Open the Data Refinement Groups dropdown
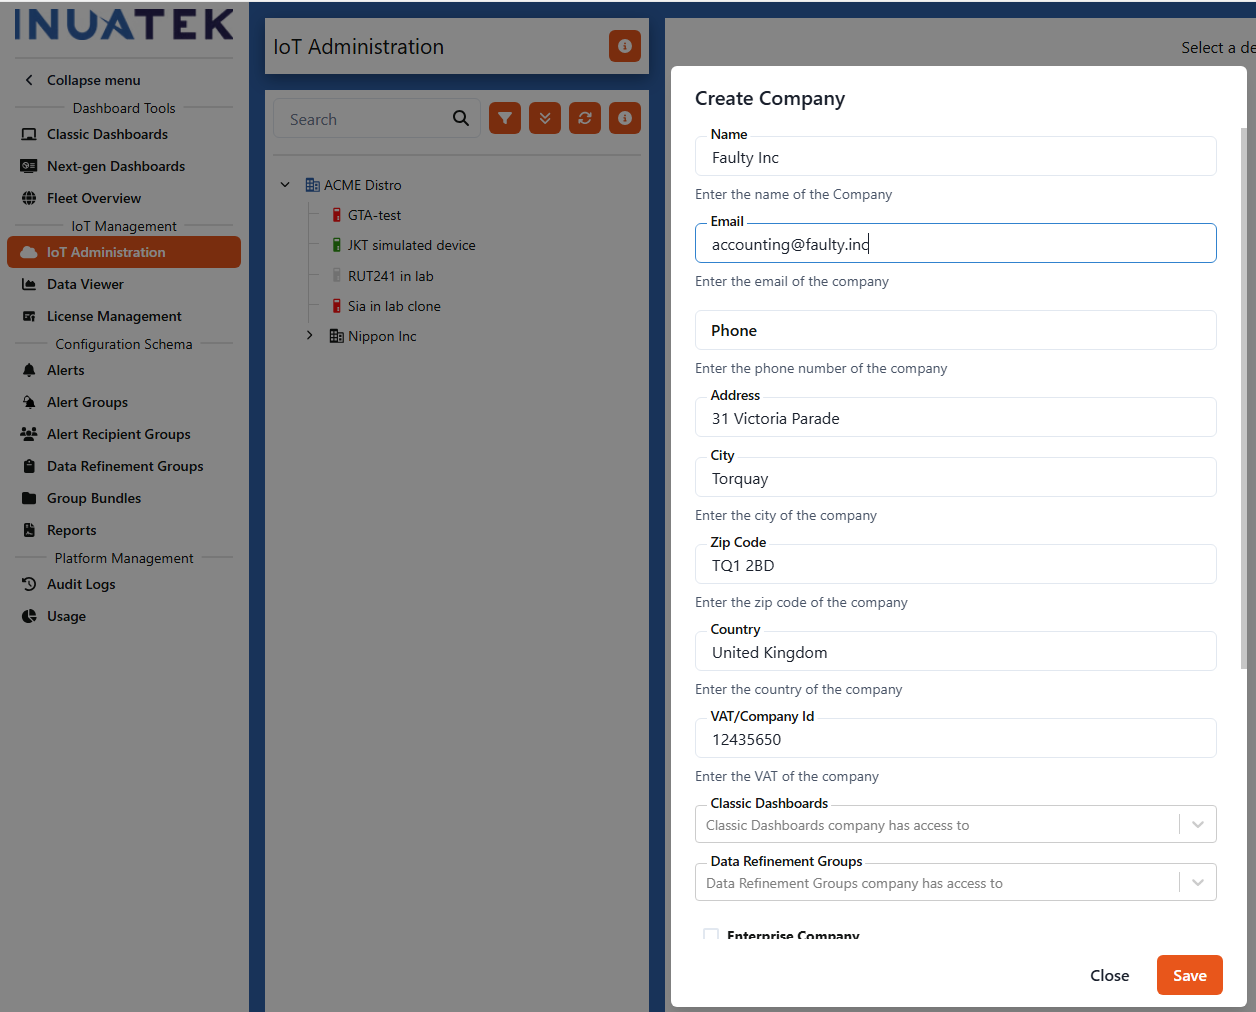The image size is (1256, 1012). [1197, 882]
